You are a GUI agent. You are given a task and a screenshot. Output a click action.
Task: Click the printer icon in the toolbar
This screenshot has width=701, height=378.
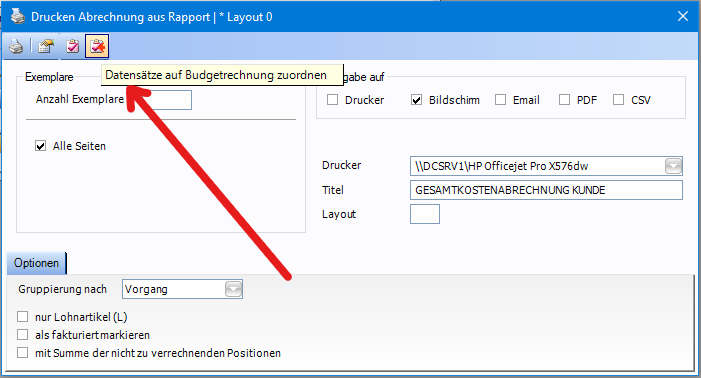coord(17,46)
